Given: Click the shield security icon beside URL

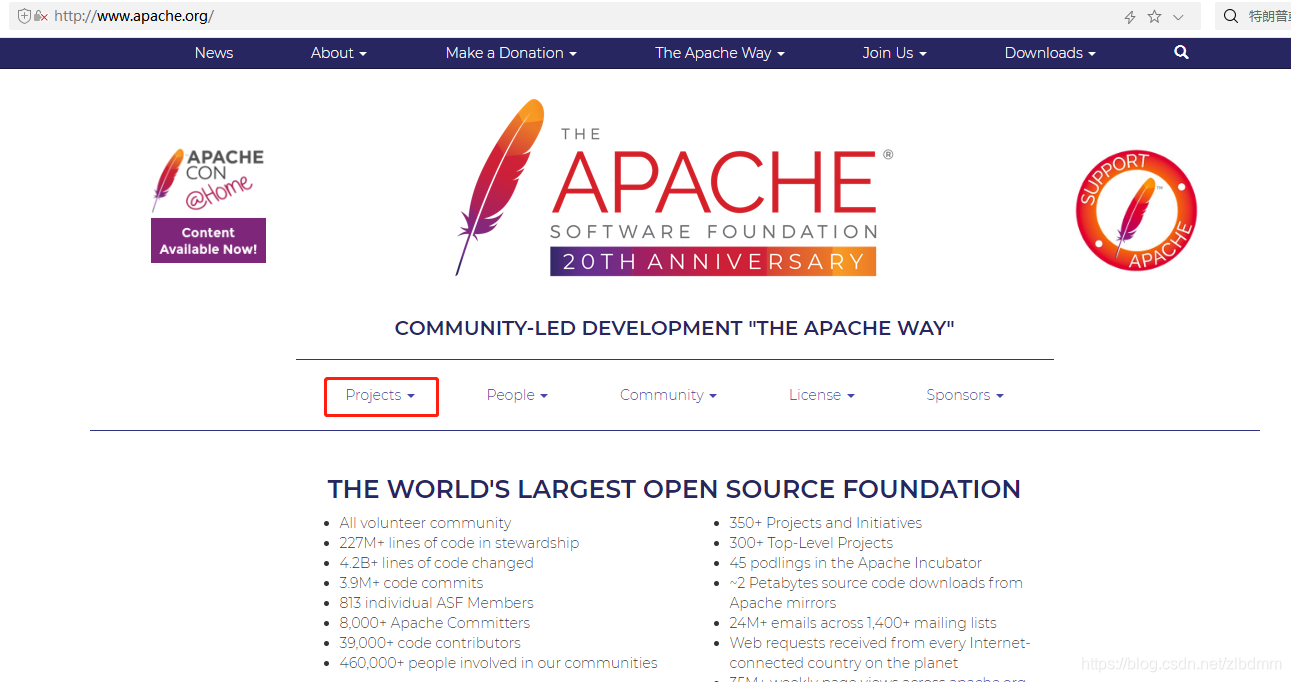Looking at the screenshot, I should click(25, 16).
